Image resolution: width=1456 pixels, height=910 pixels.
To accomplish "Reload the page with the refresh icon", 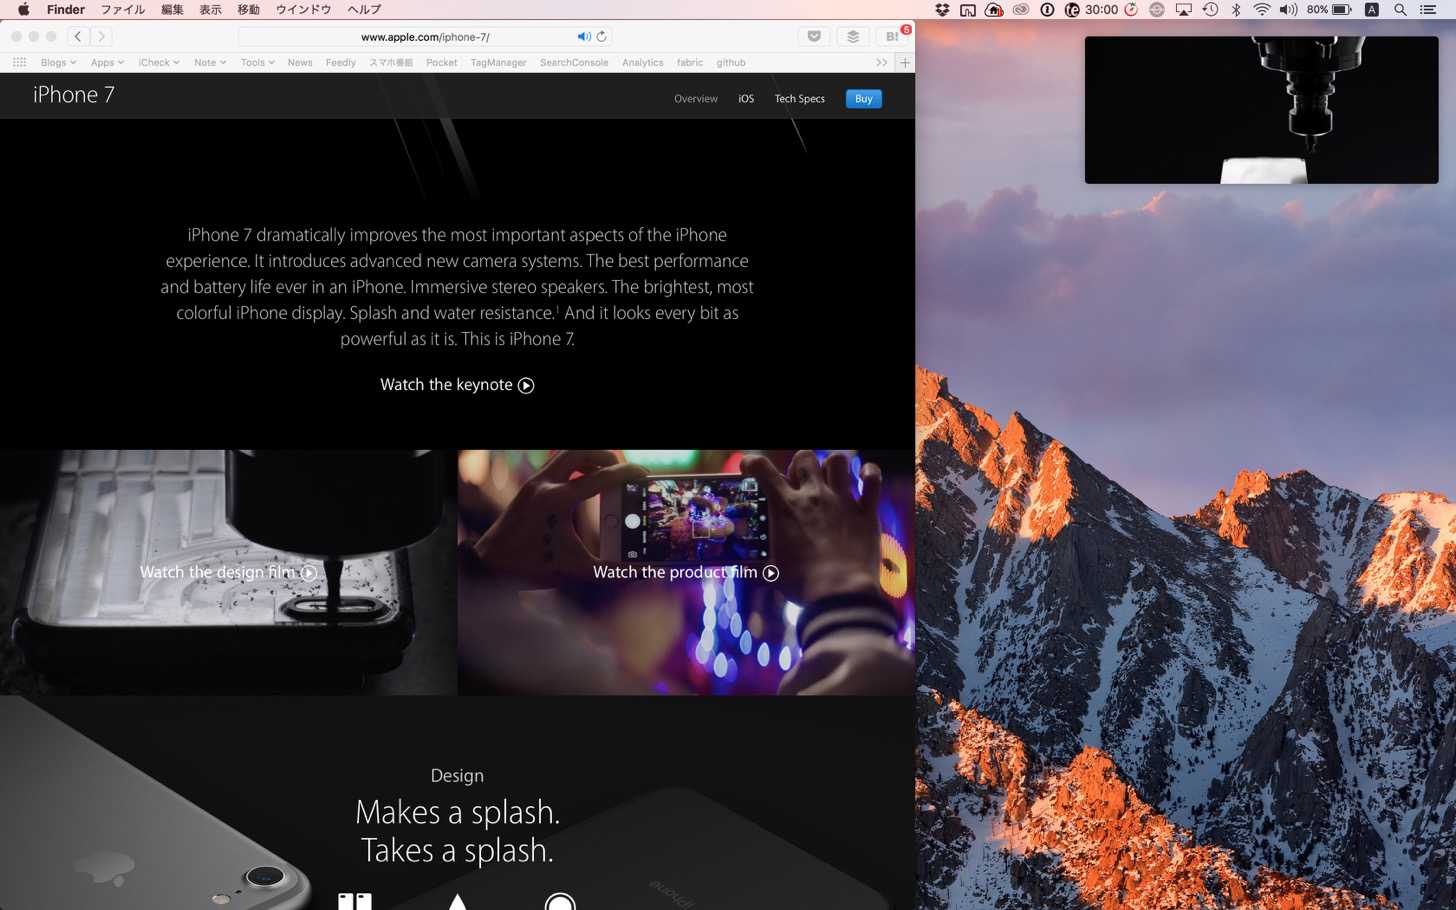I will (x=601, y=37).
